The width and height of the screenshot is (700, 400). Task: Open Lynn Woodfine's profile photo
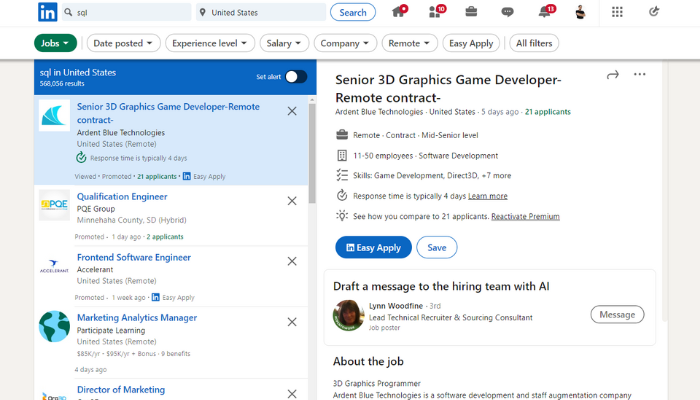click(x=349, y=315)
